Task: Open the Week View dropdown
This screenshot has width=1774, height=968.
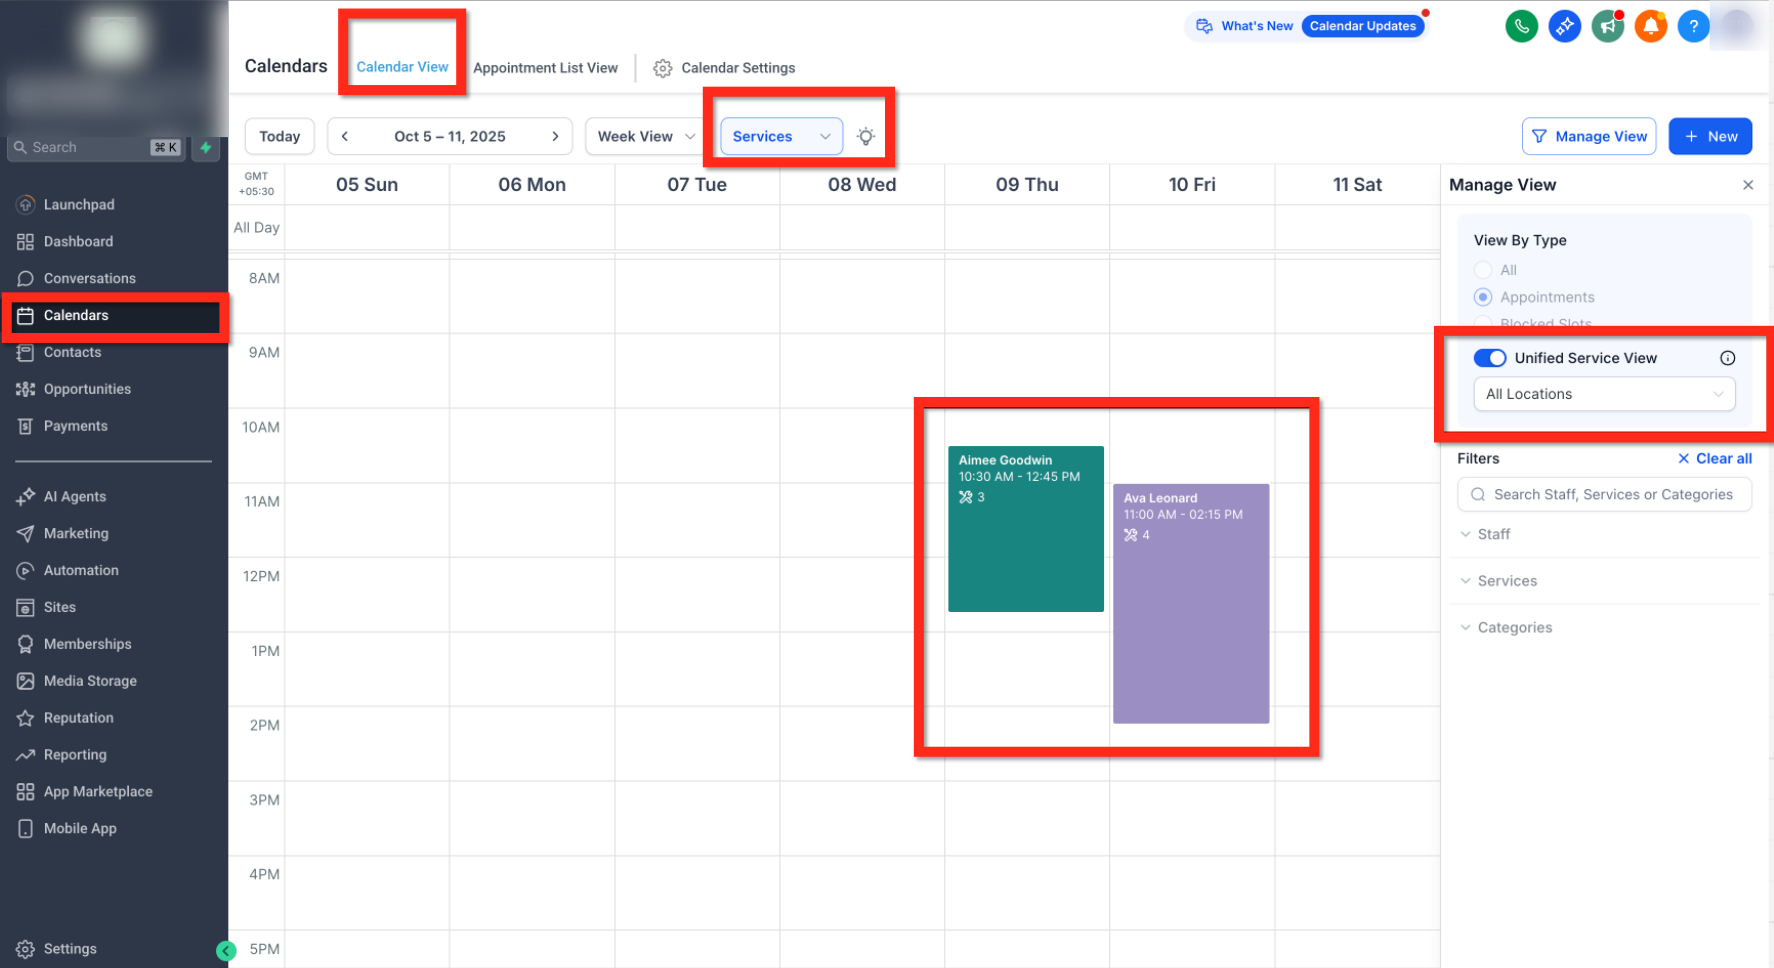Action: [646, 136]
